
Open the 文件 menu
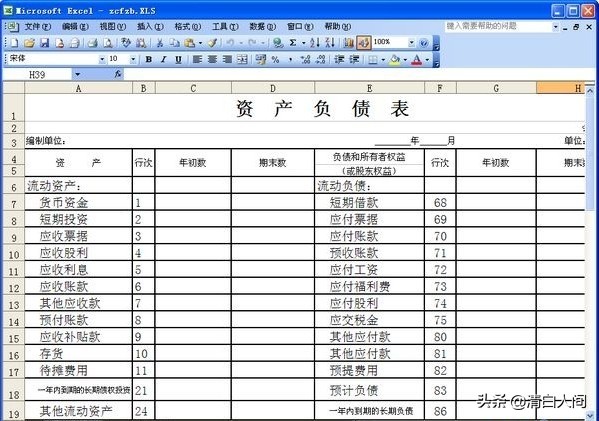[x=38, y=26]
